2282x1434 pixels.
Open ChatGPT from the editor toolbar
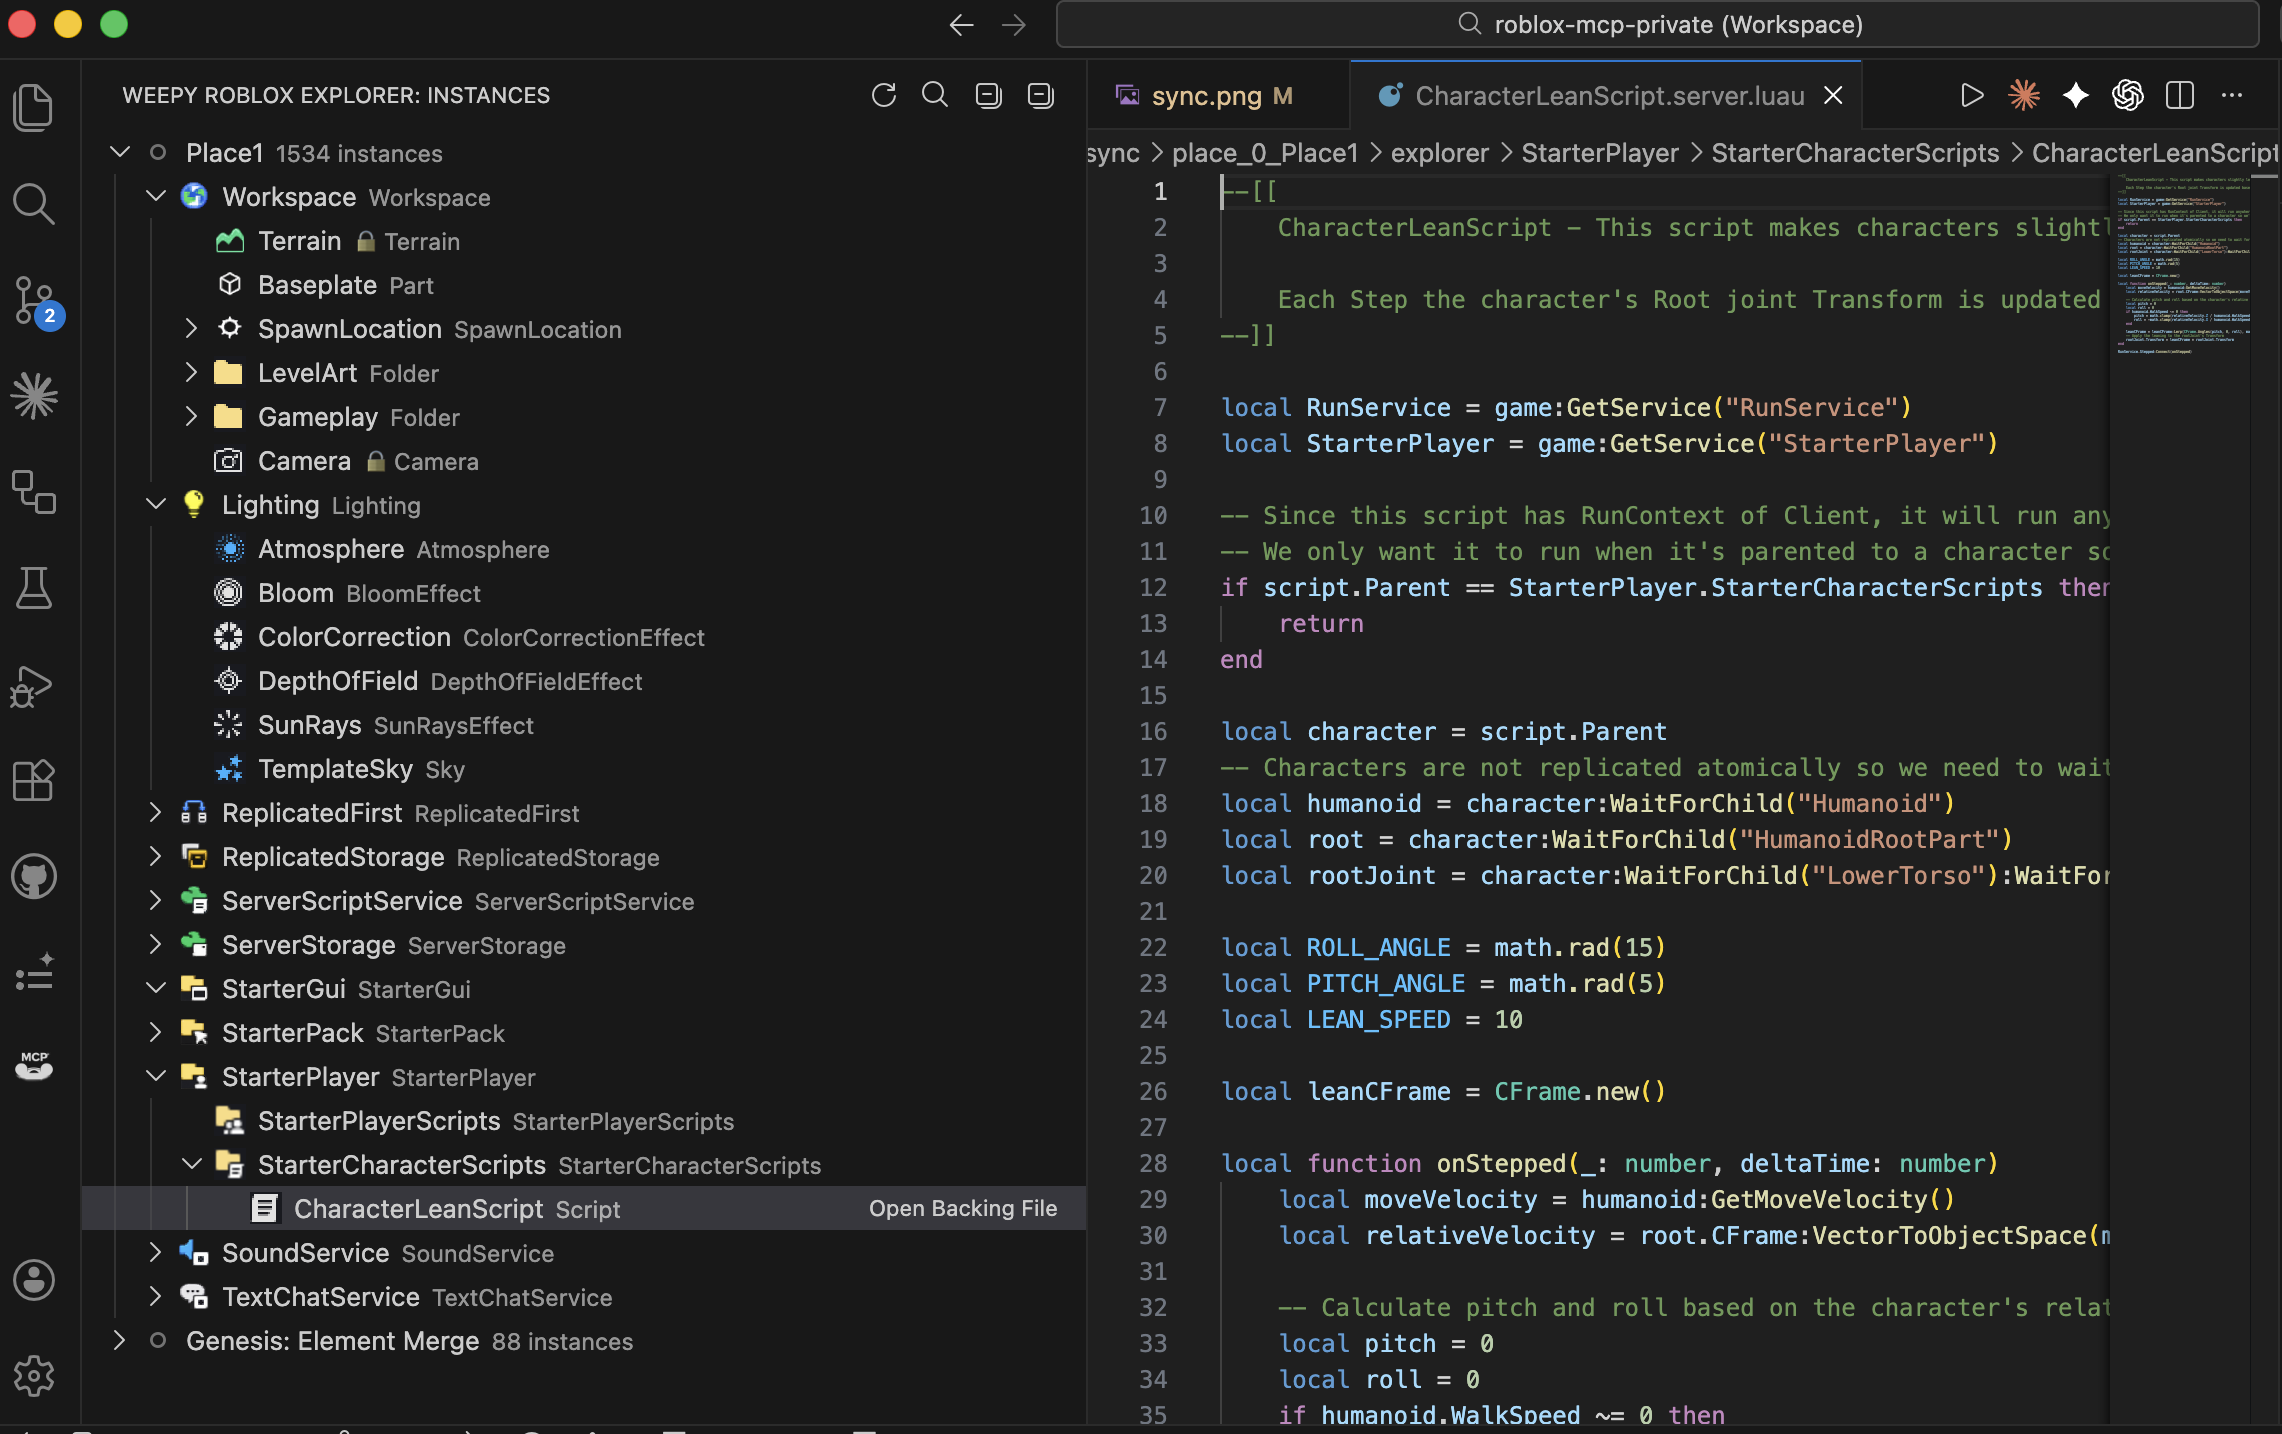(2128, 95)
